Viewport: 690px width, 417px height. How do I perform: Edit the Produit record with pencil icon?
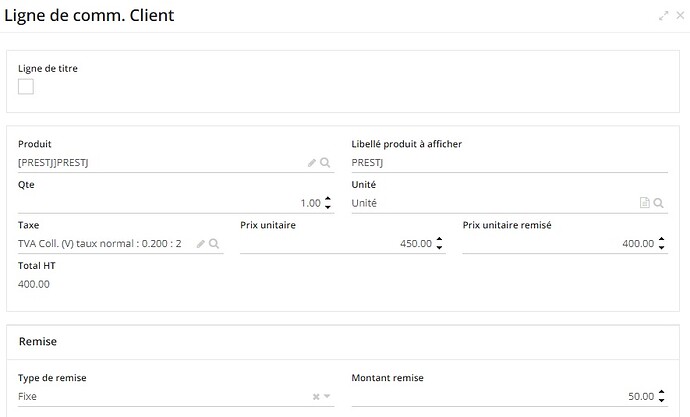click(x=312, y=163)
